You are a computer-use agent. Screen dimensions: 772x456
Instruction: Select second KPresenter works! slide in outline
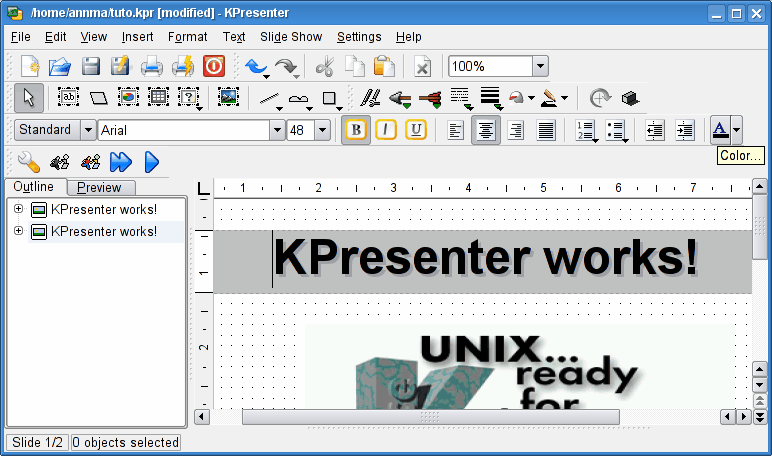(103, 231)
